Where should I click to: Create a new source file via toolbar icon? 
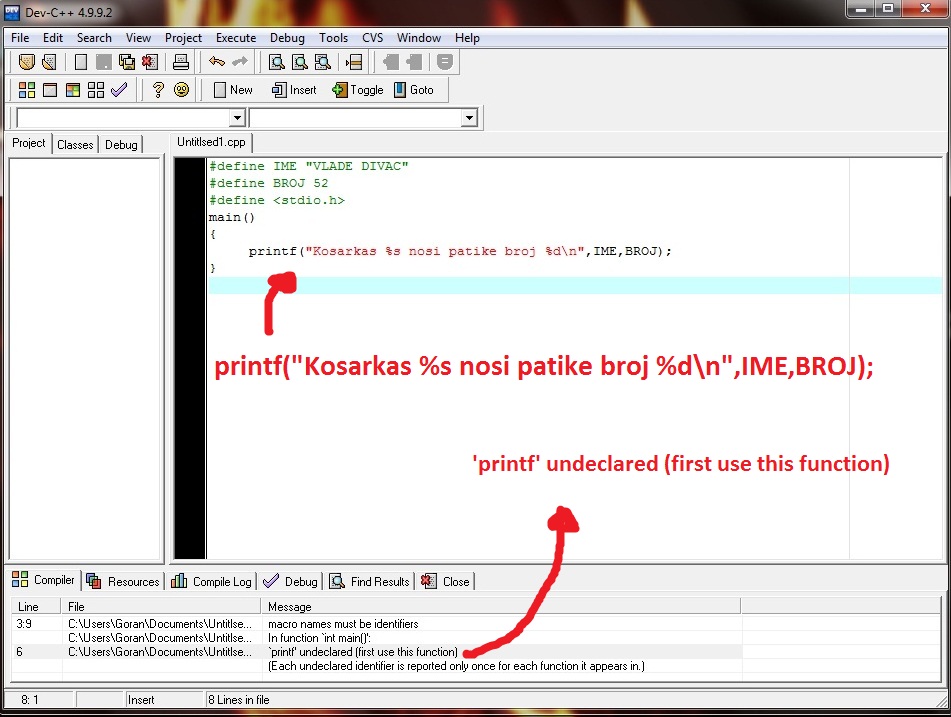click(x=81, y=62)
